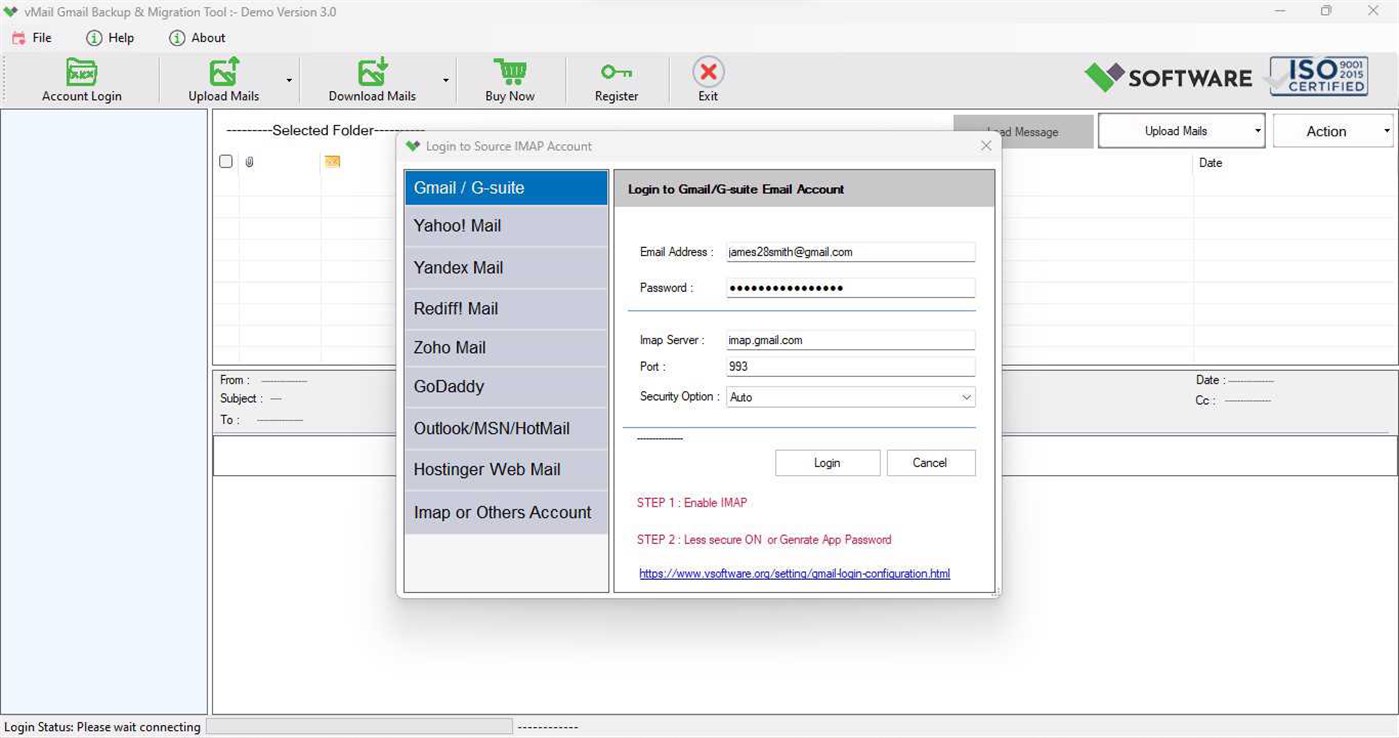Click the ISO Certified badge
Screen dimensions: 1399x738
(x=1319, y=76)
